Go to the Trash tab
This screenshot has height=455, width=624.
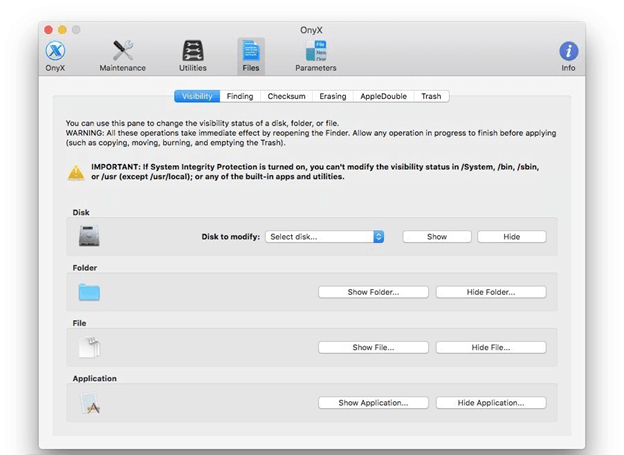coord(431,97)
